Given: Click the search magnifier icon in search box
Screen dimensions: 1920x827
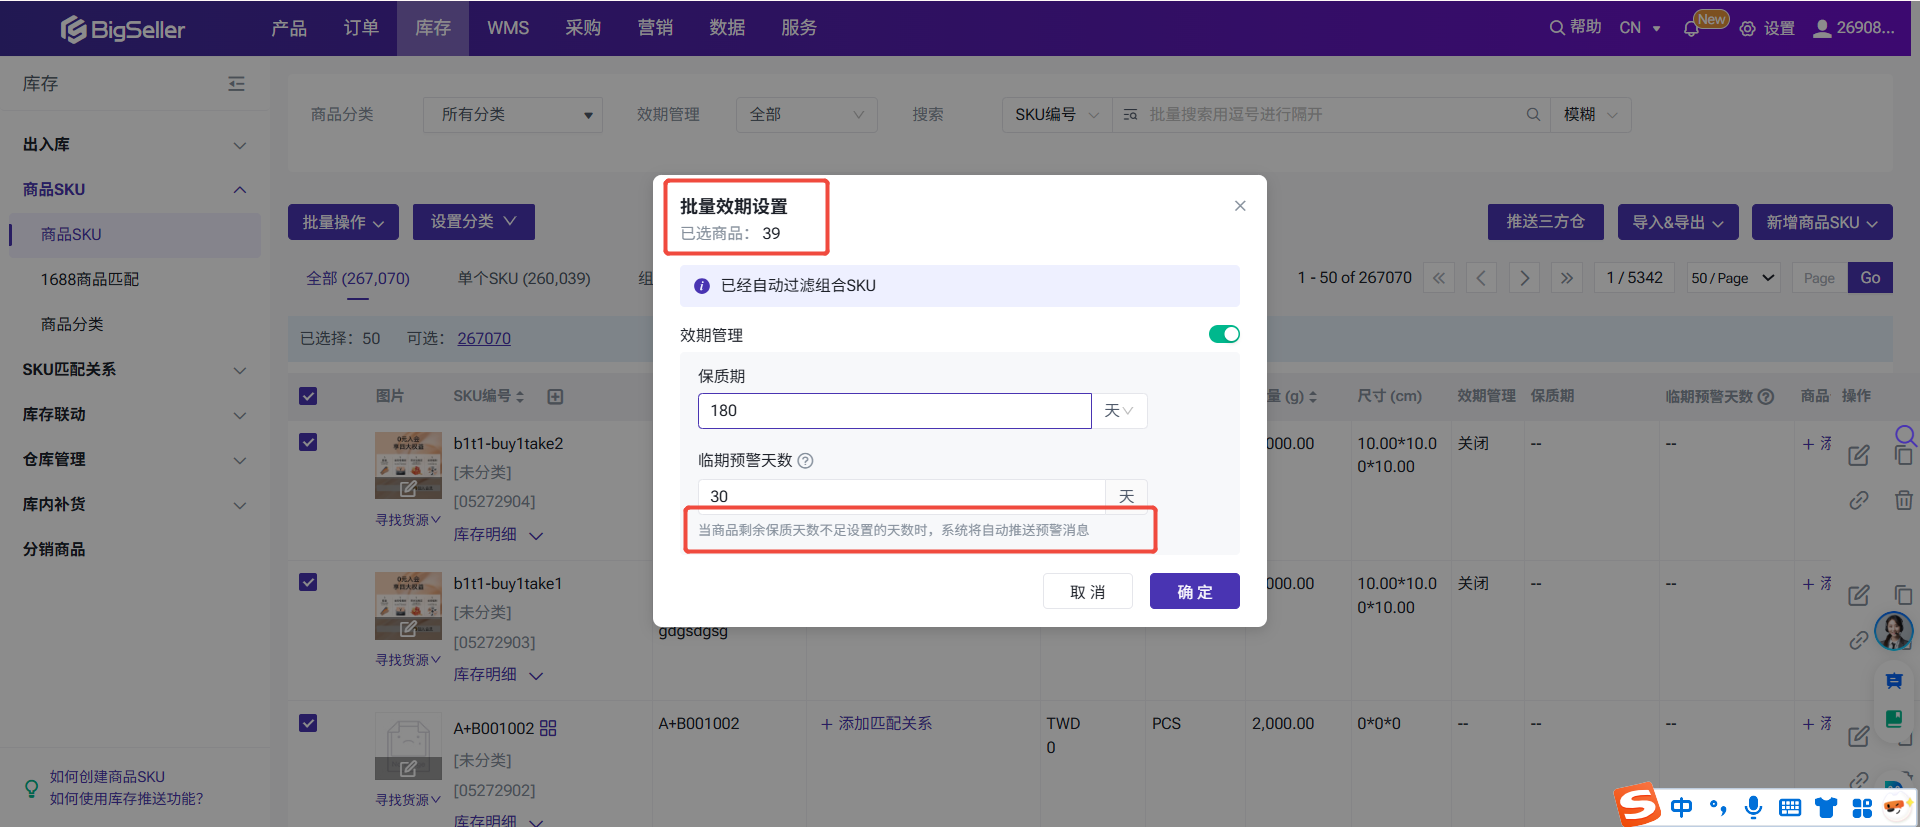Looking at the screenshot, I should click(x=1532, y=115).
